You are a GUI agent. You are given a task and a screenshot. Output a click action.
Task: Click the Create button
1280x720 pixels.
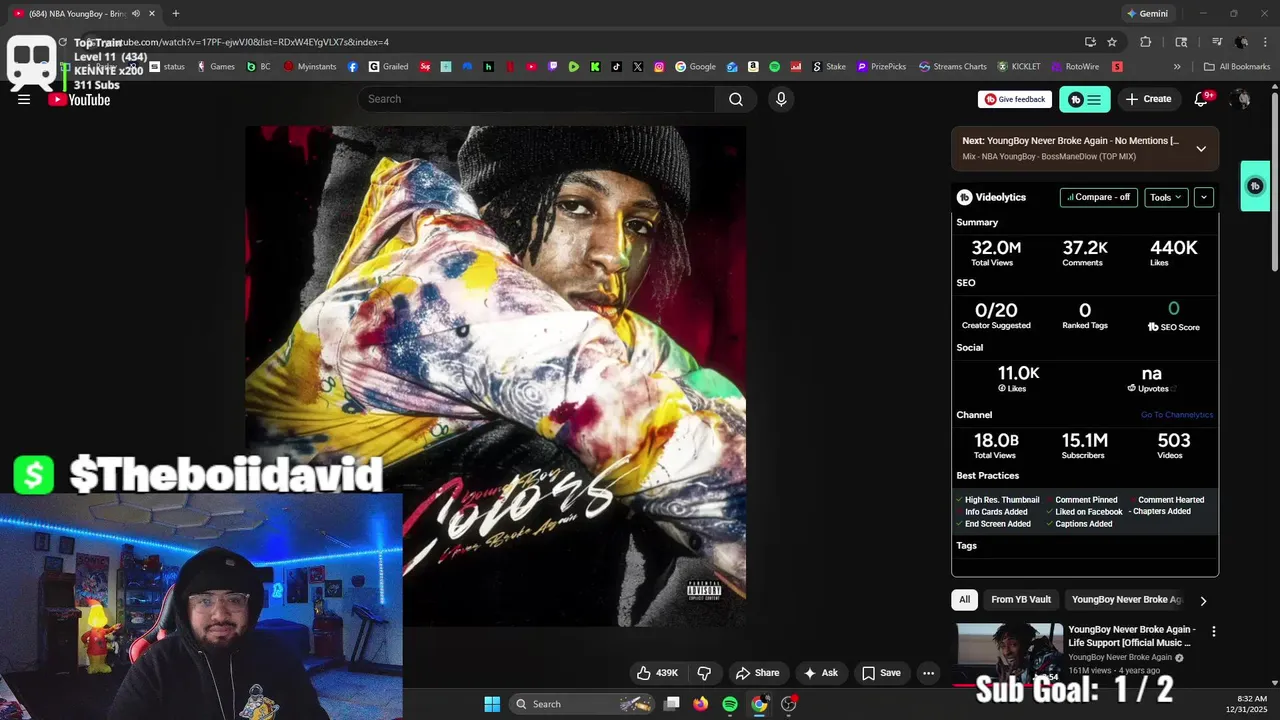pos(1149,99)
